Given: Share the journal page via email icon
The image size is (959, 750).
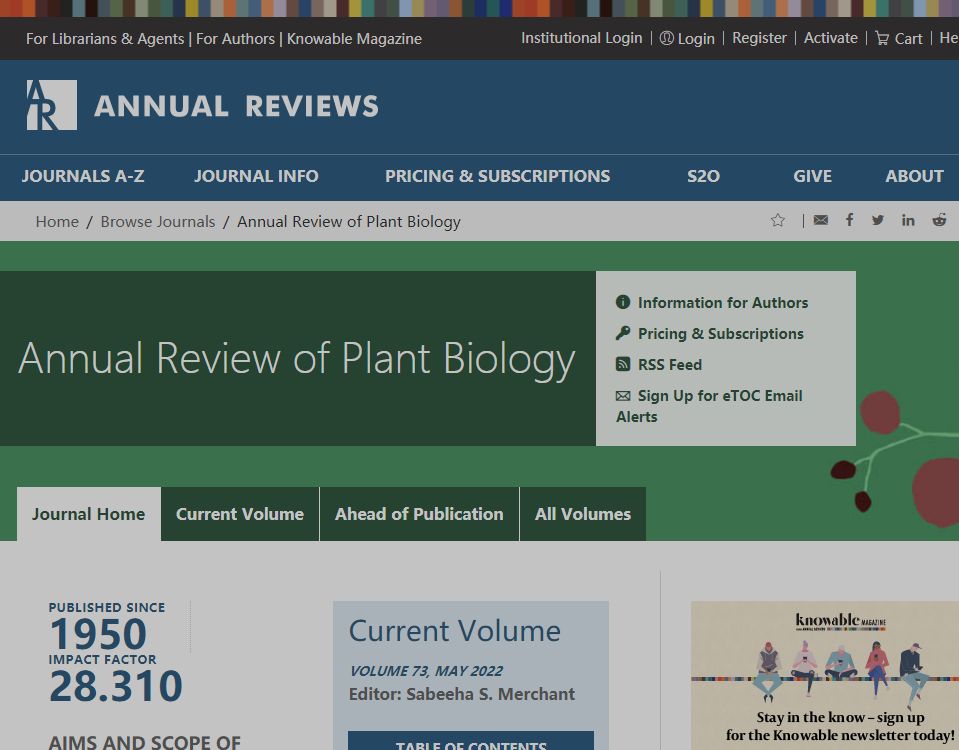Looking at the screenshot, I should [x=821, y=220].
